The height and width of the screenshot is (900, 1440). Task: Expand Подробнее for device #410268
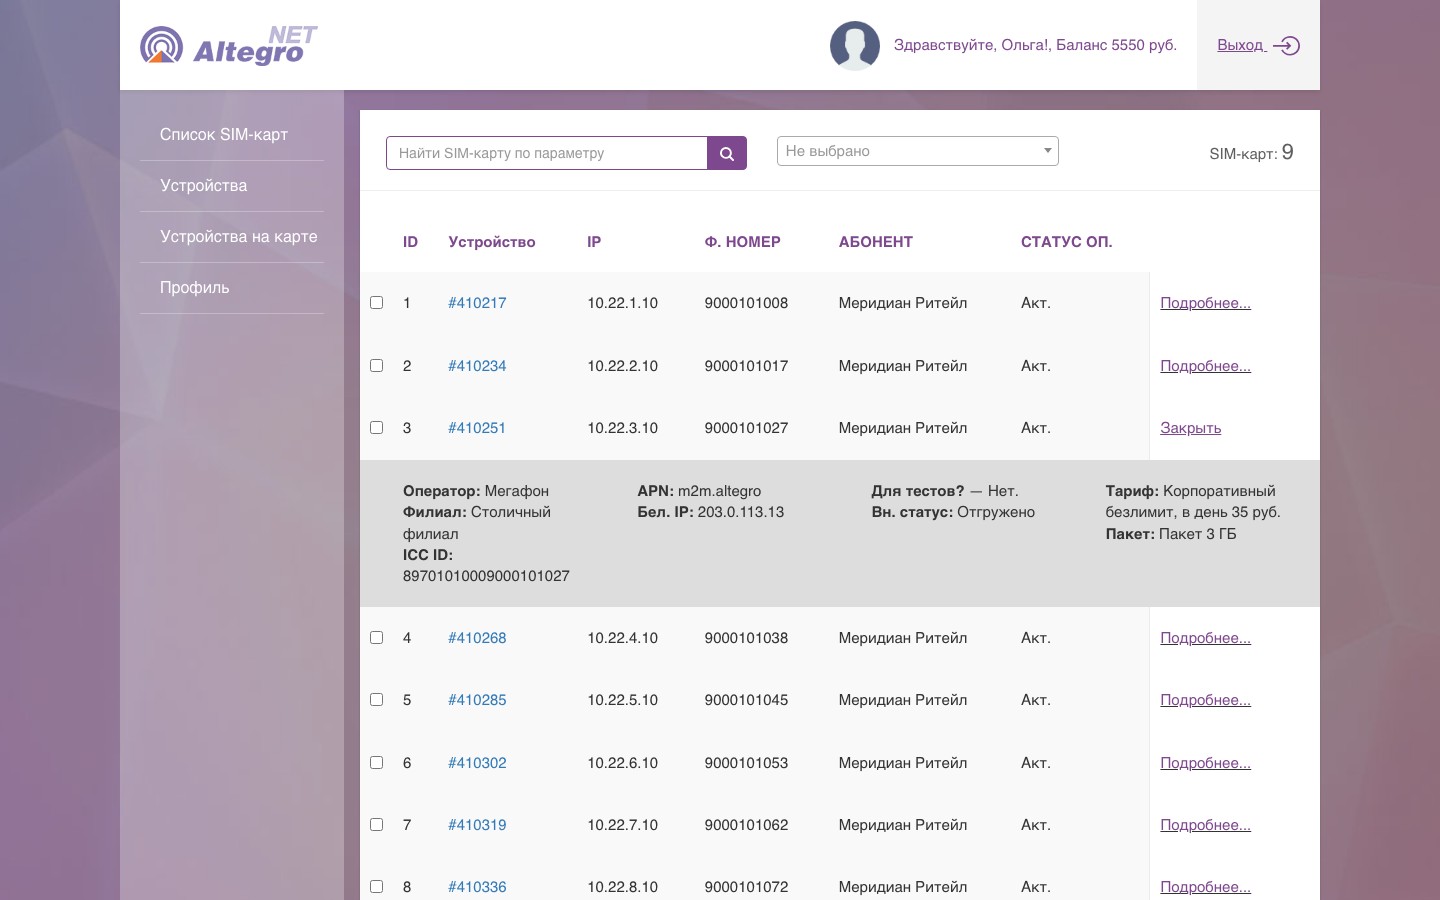pyautogui.click(x=1205, y=638)
